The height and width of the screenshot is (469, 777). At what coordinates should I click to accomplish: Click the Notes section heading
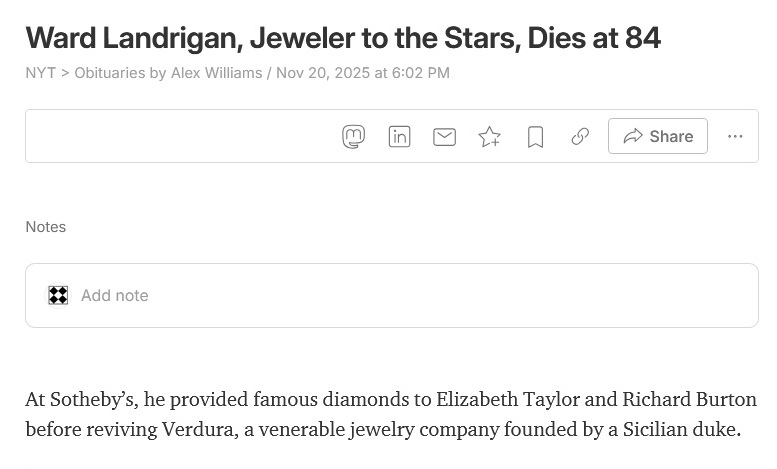tap(46, 227)
